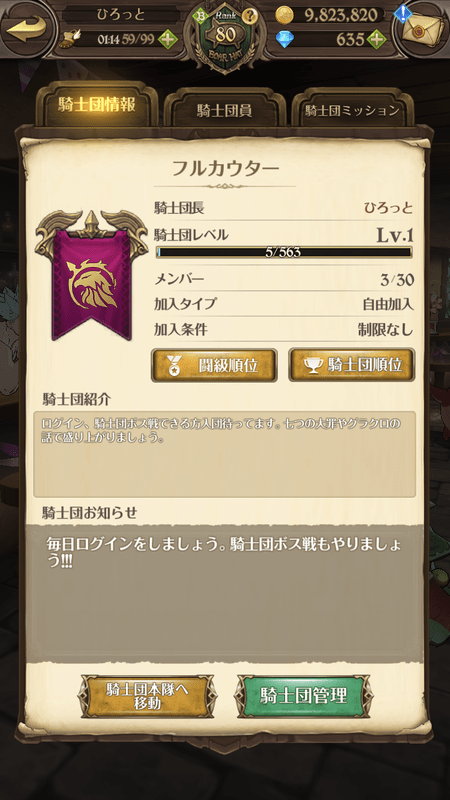Open 騎士団順位 trophy button
The width and height of the screenshot is (450, 800).
352,365
